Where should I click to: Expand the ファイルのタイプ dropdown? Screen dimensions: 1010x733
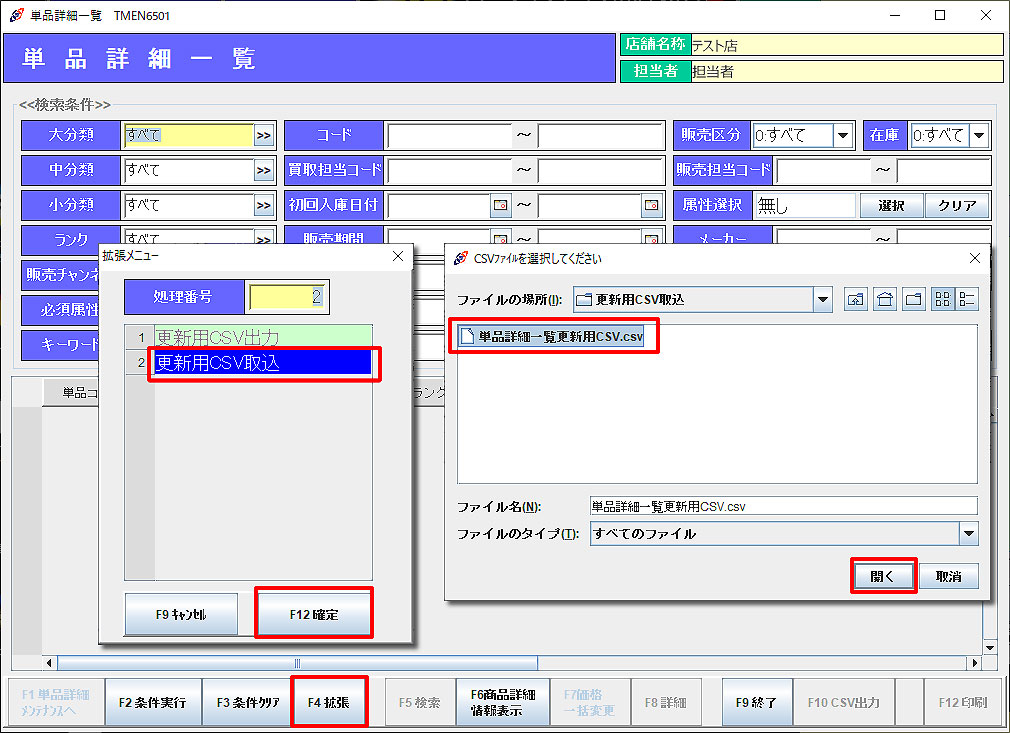coord(967,534)
